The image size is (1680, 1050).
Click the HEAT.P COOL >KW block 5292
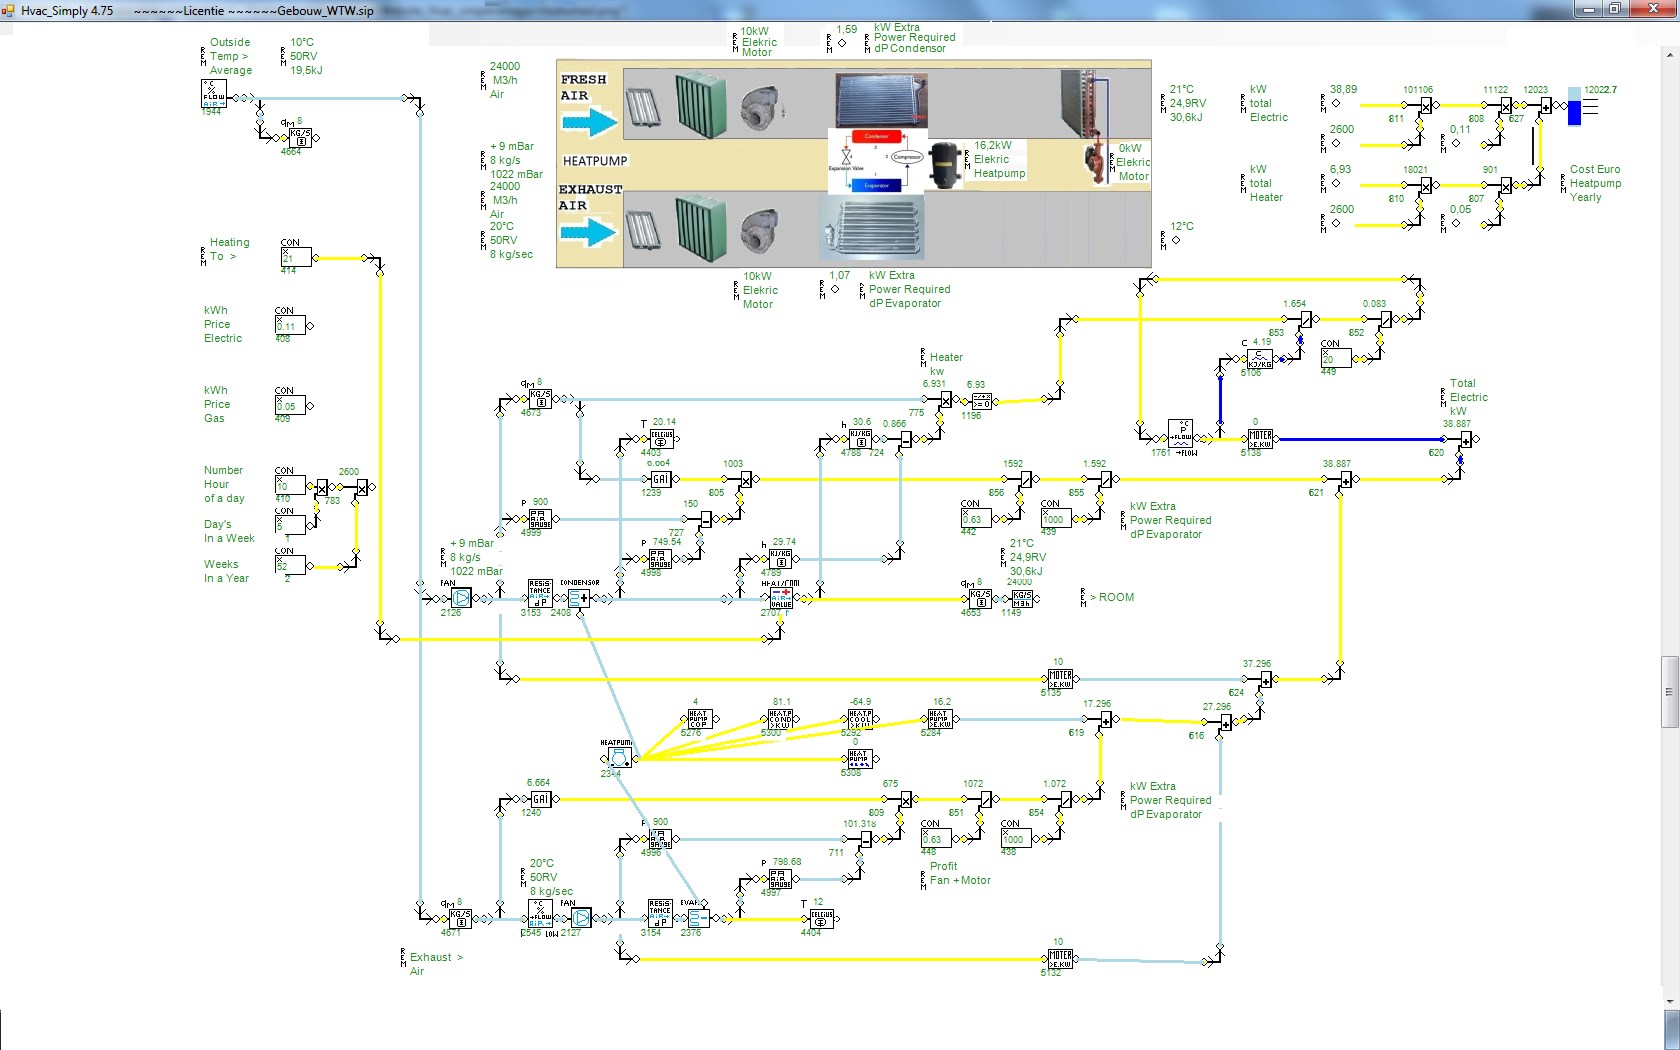pyautogui.click(x=860, y=719)
